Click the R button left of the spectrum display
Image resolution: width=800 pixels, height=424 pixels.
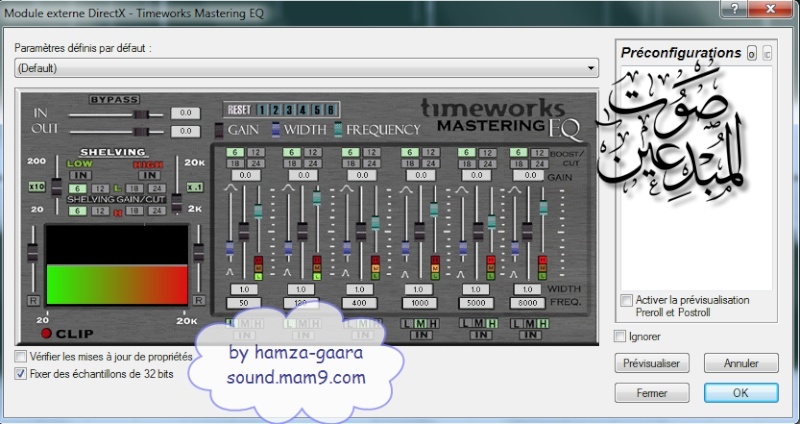click(x=33, y=300)
